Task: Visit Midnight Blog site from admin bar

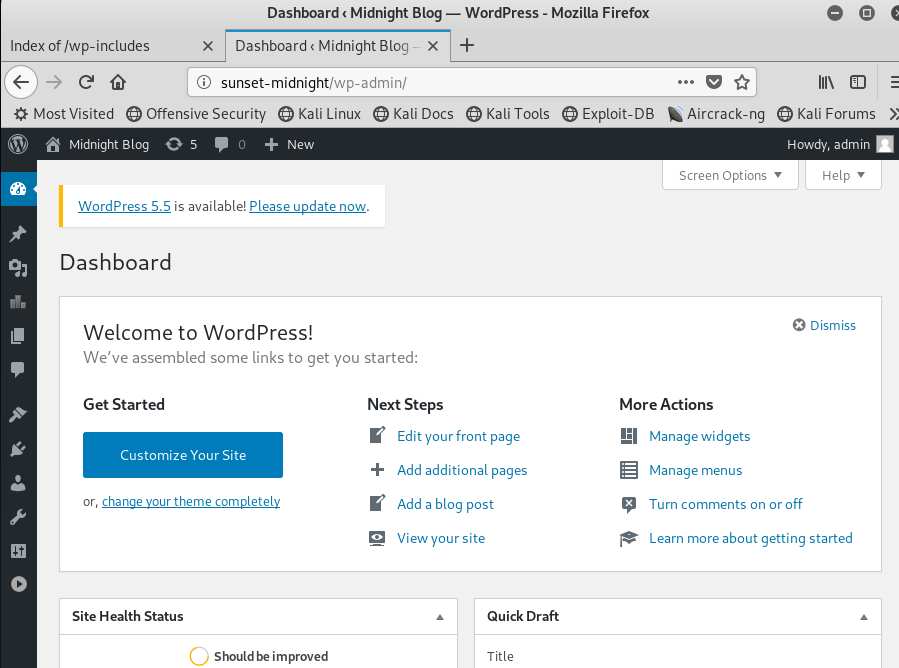Action: coord(97,144)
